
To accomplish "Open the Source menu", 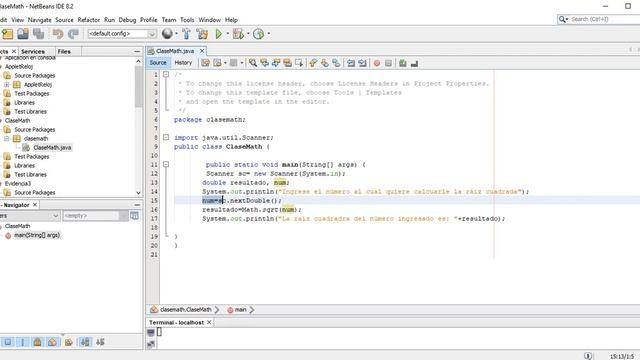I will point(64,20).
